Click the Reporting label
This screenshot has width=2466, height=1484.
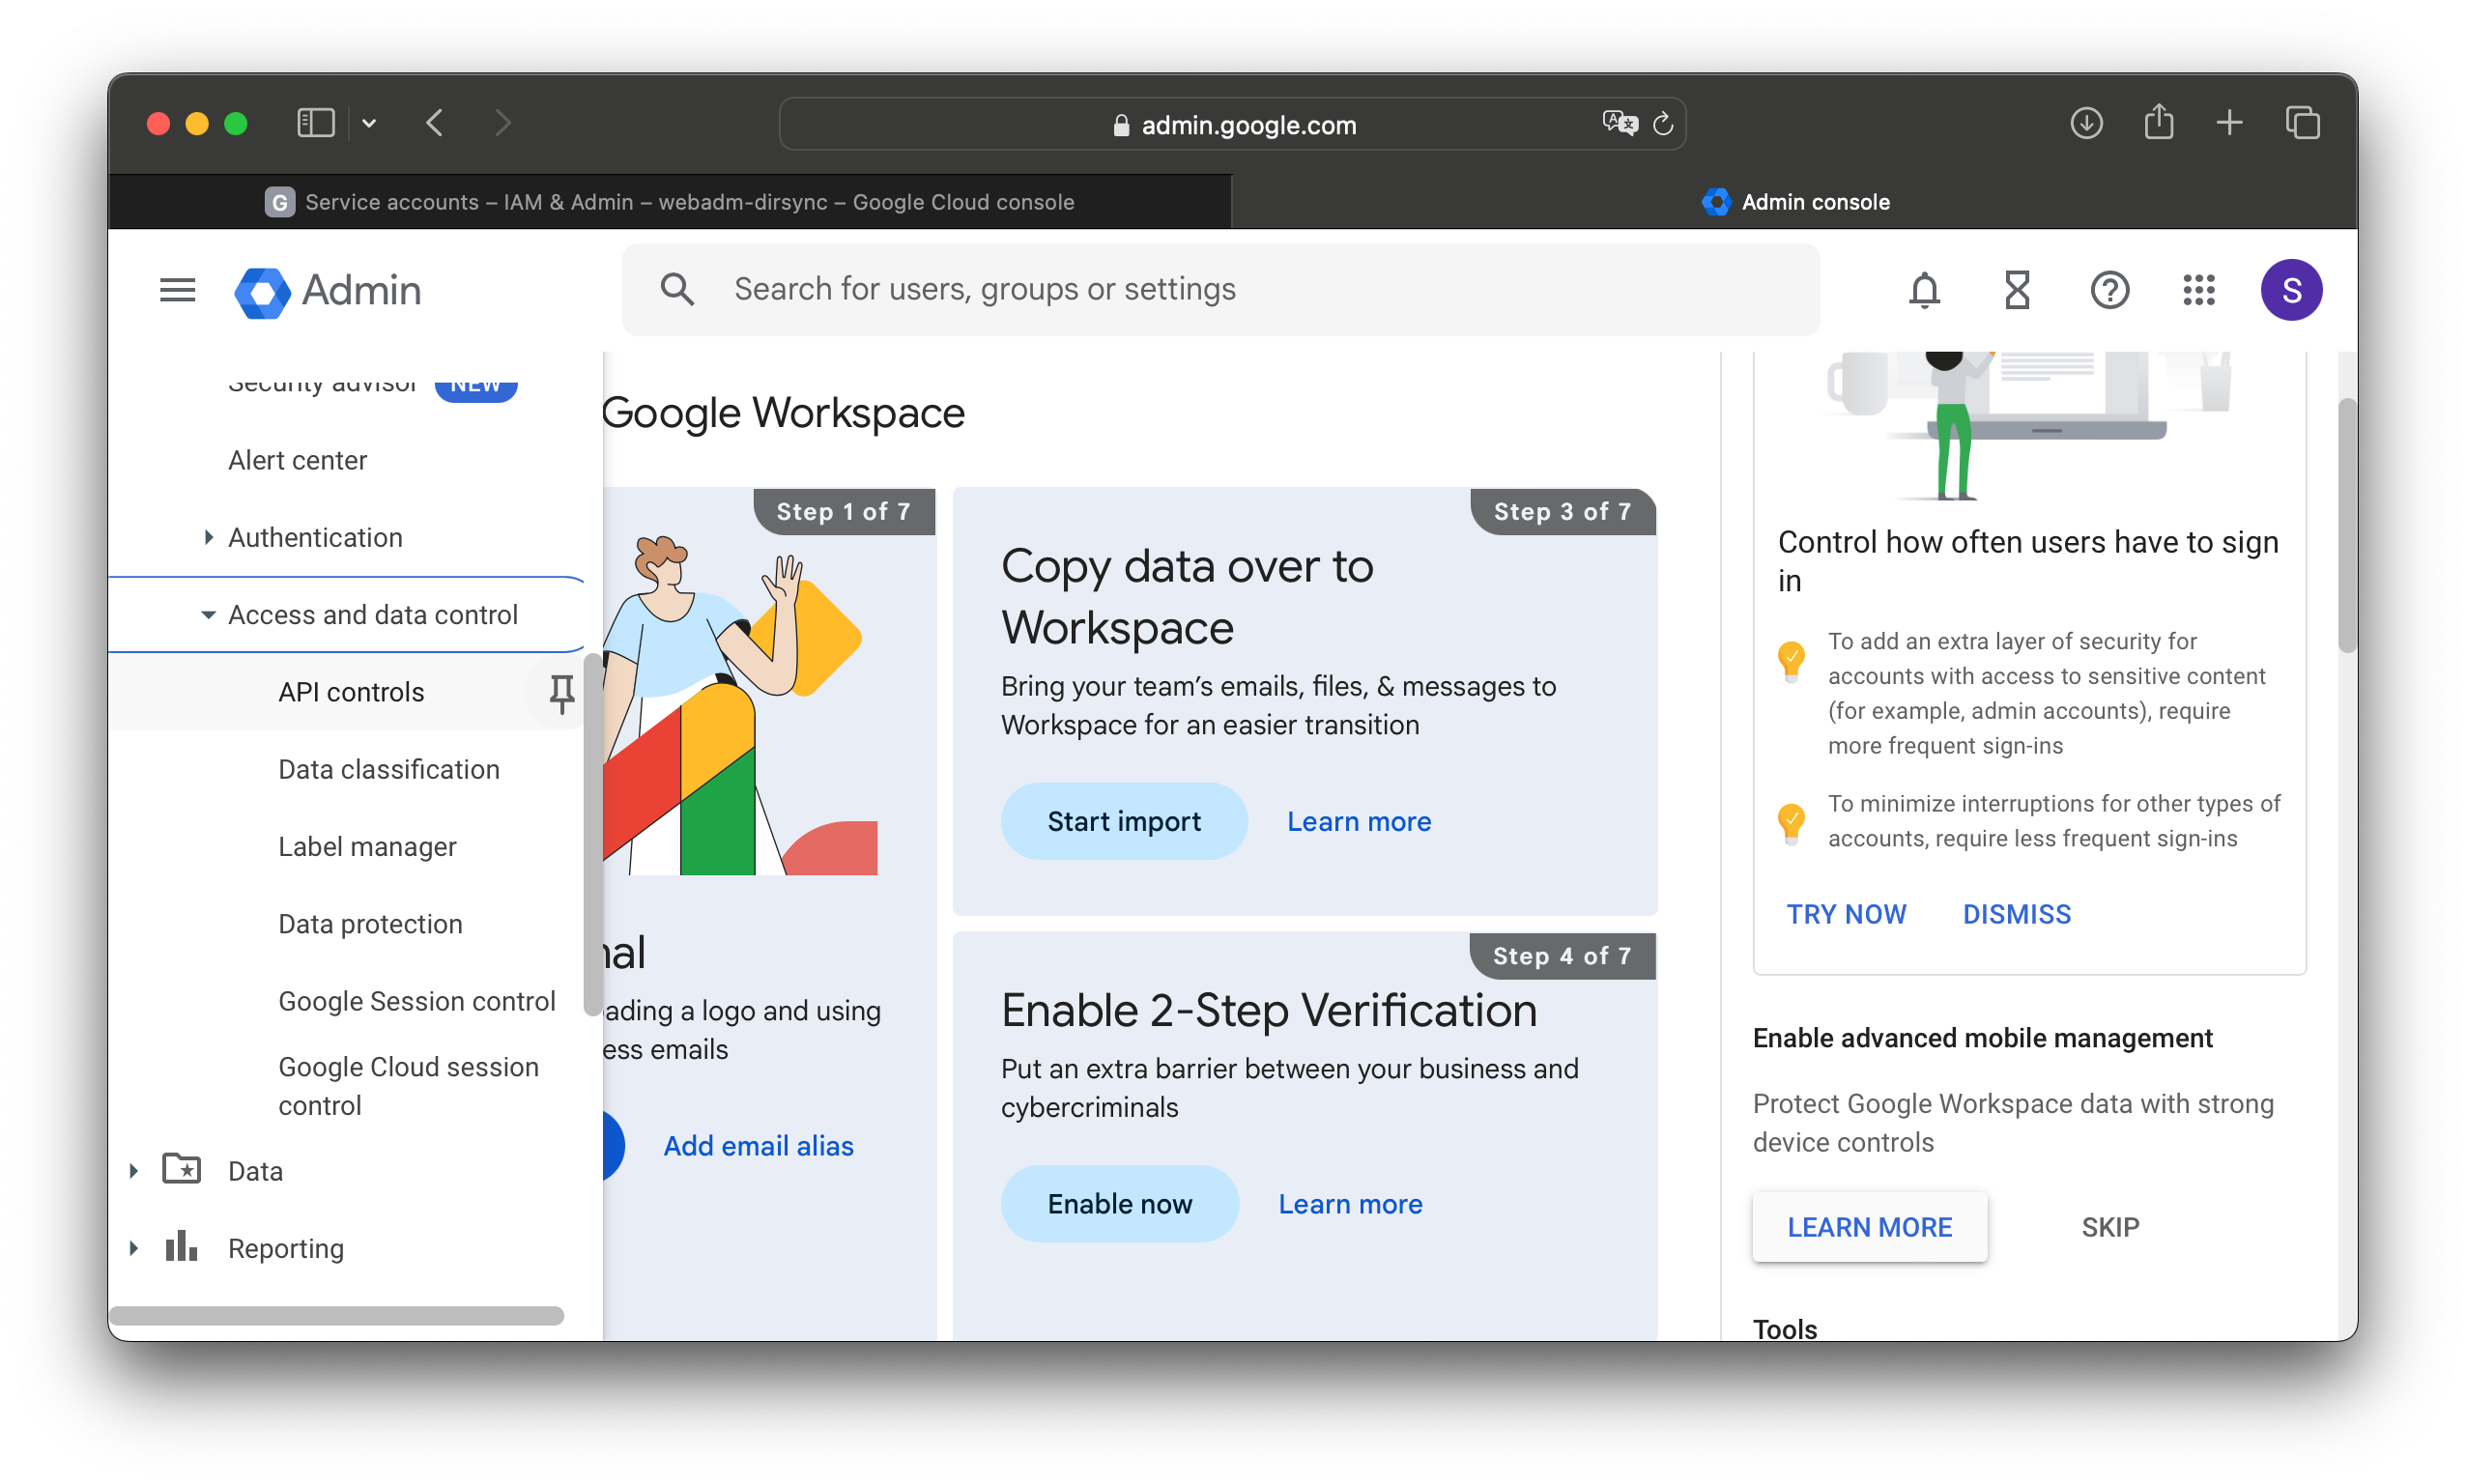[285, 1248]
